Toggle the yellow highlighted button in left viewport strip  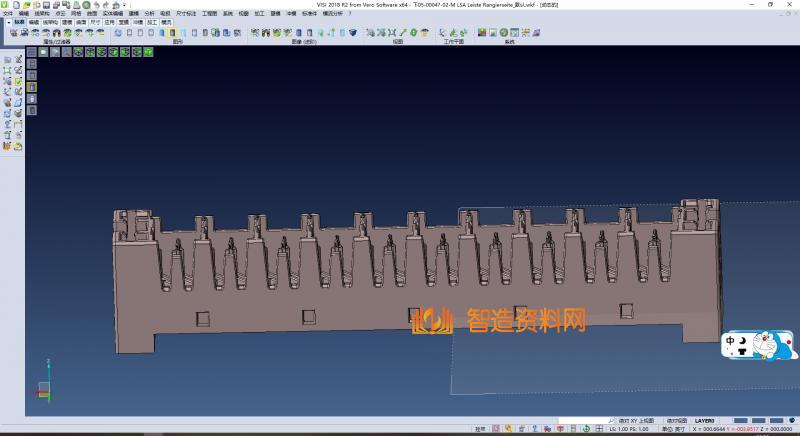pos(31,87)
